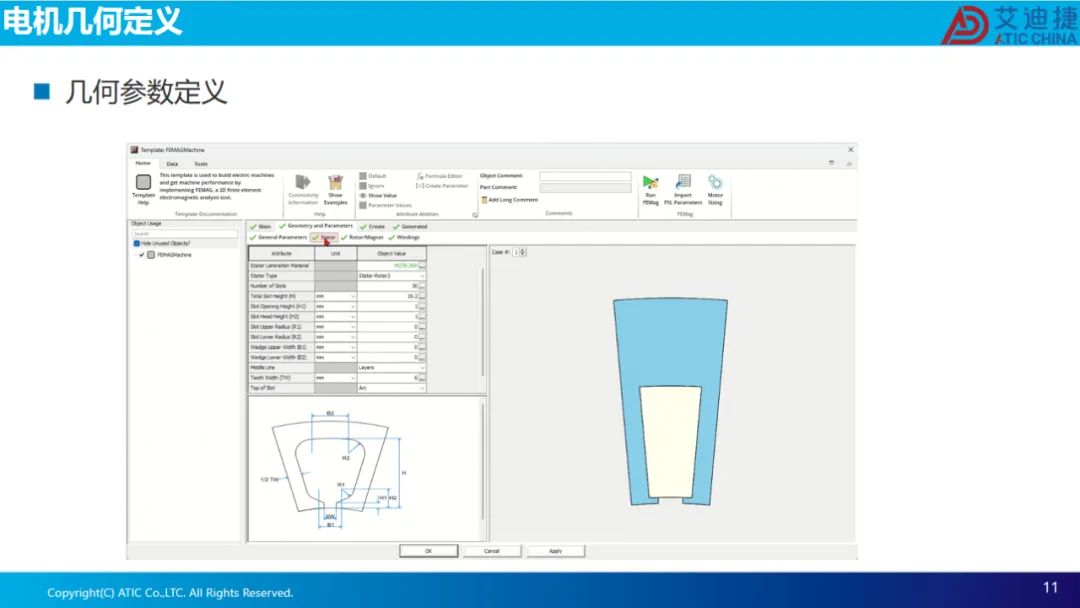Open Template Help icon in ribbon

[143, 182]
